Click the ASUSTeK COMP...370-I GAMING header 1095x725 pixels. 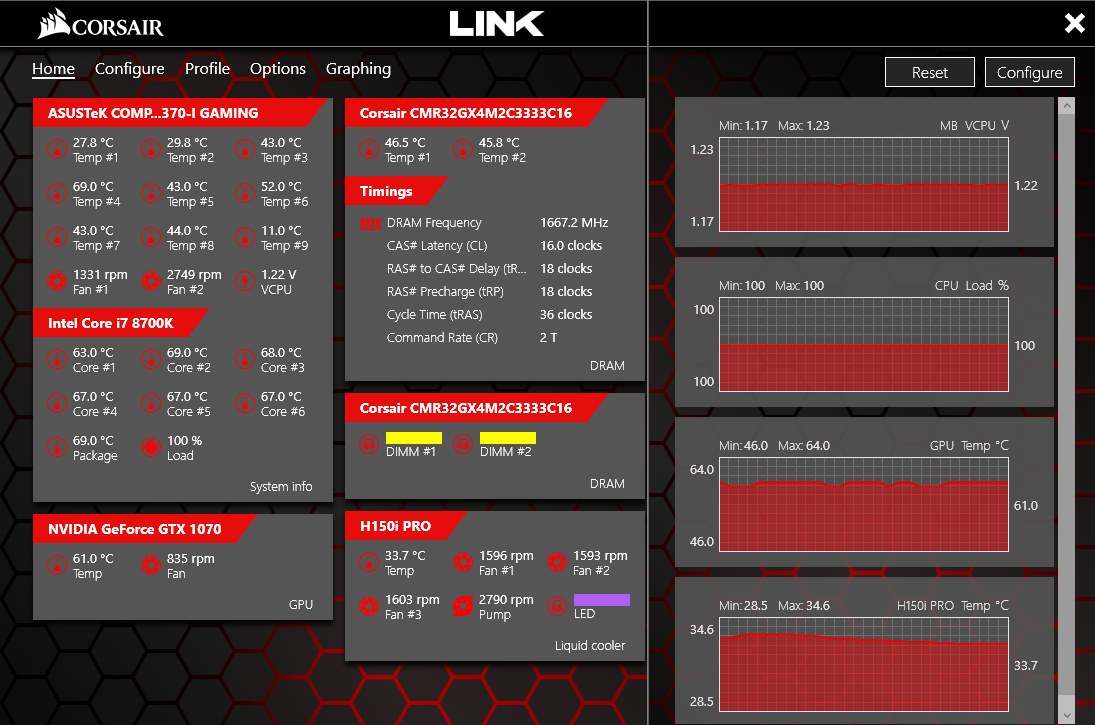[x=180, y=113]
